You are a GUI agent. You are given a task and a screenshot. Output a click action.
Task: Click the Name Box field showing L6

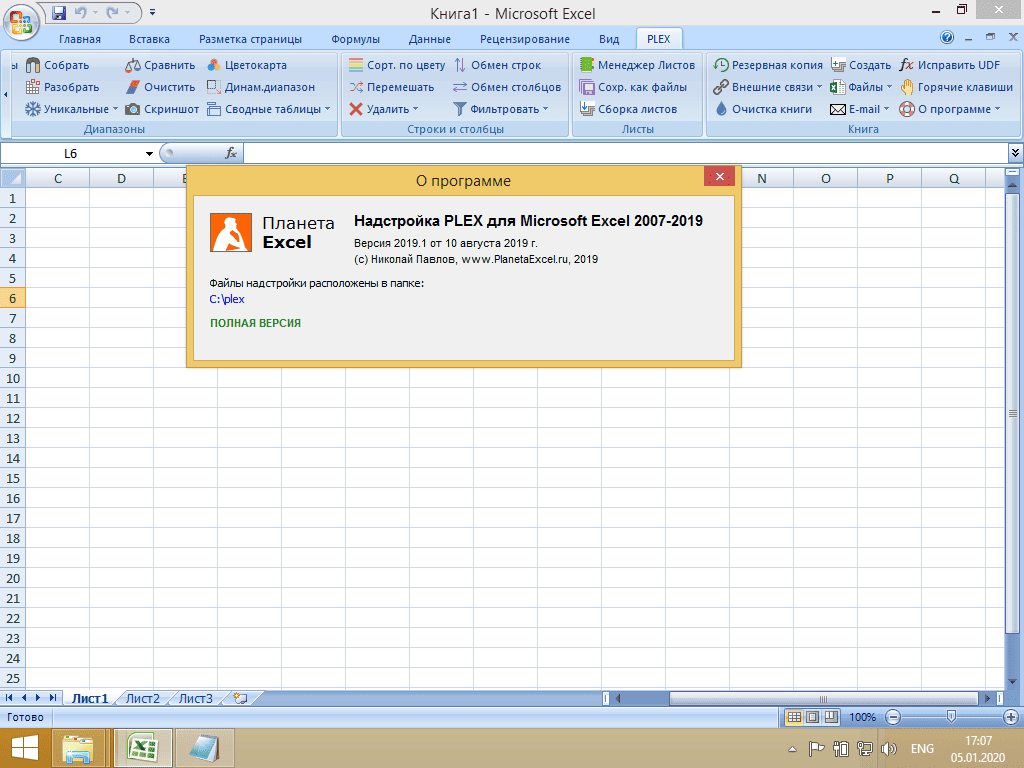tap(71, 153)
